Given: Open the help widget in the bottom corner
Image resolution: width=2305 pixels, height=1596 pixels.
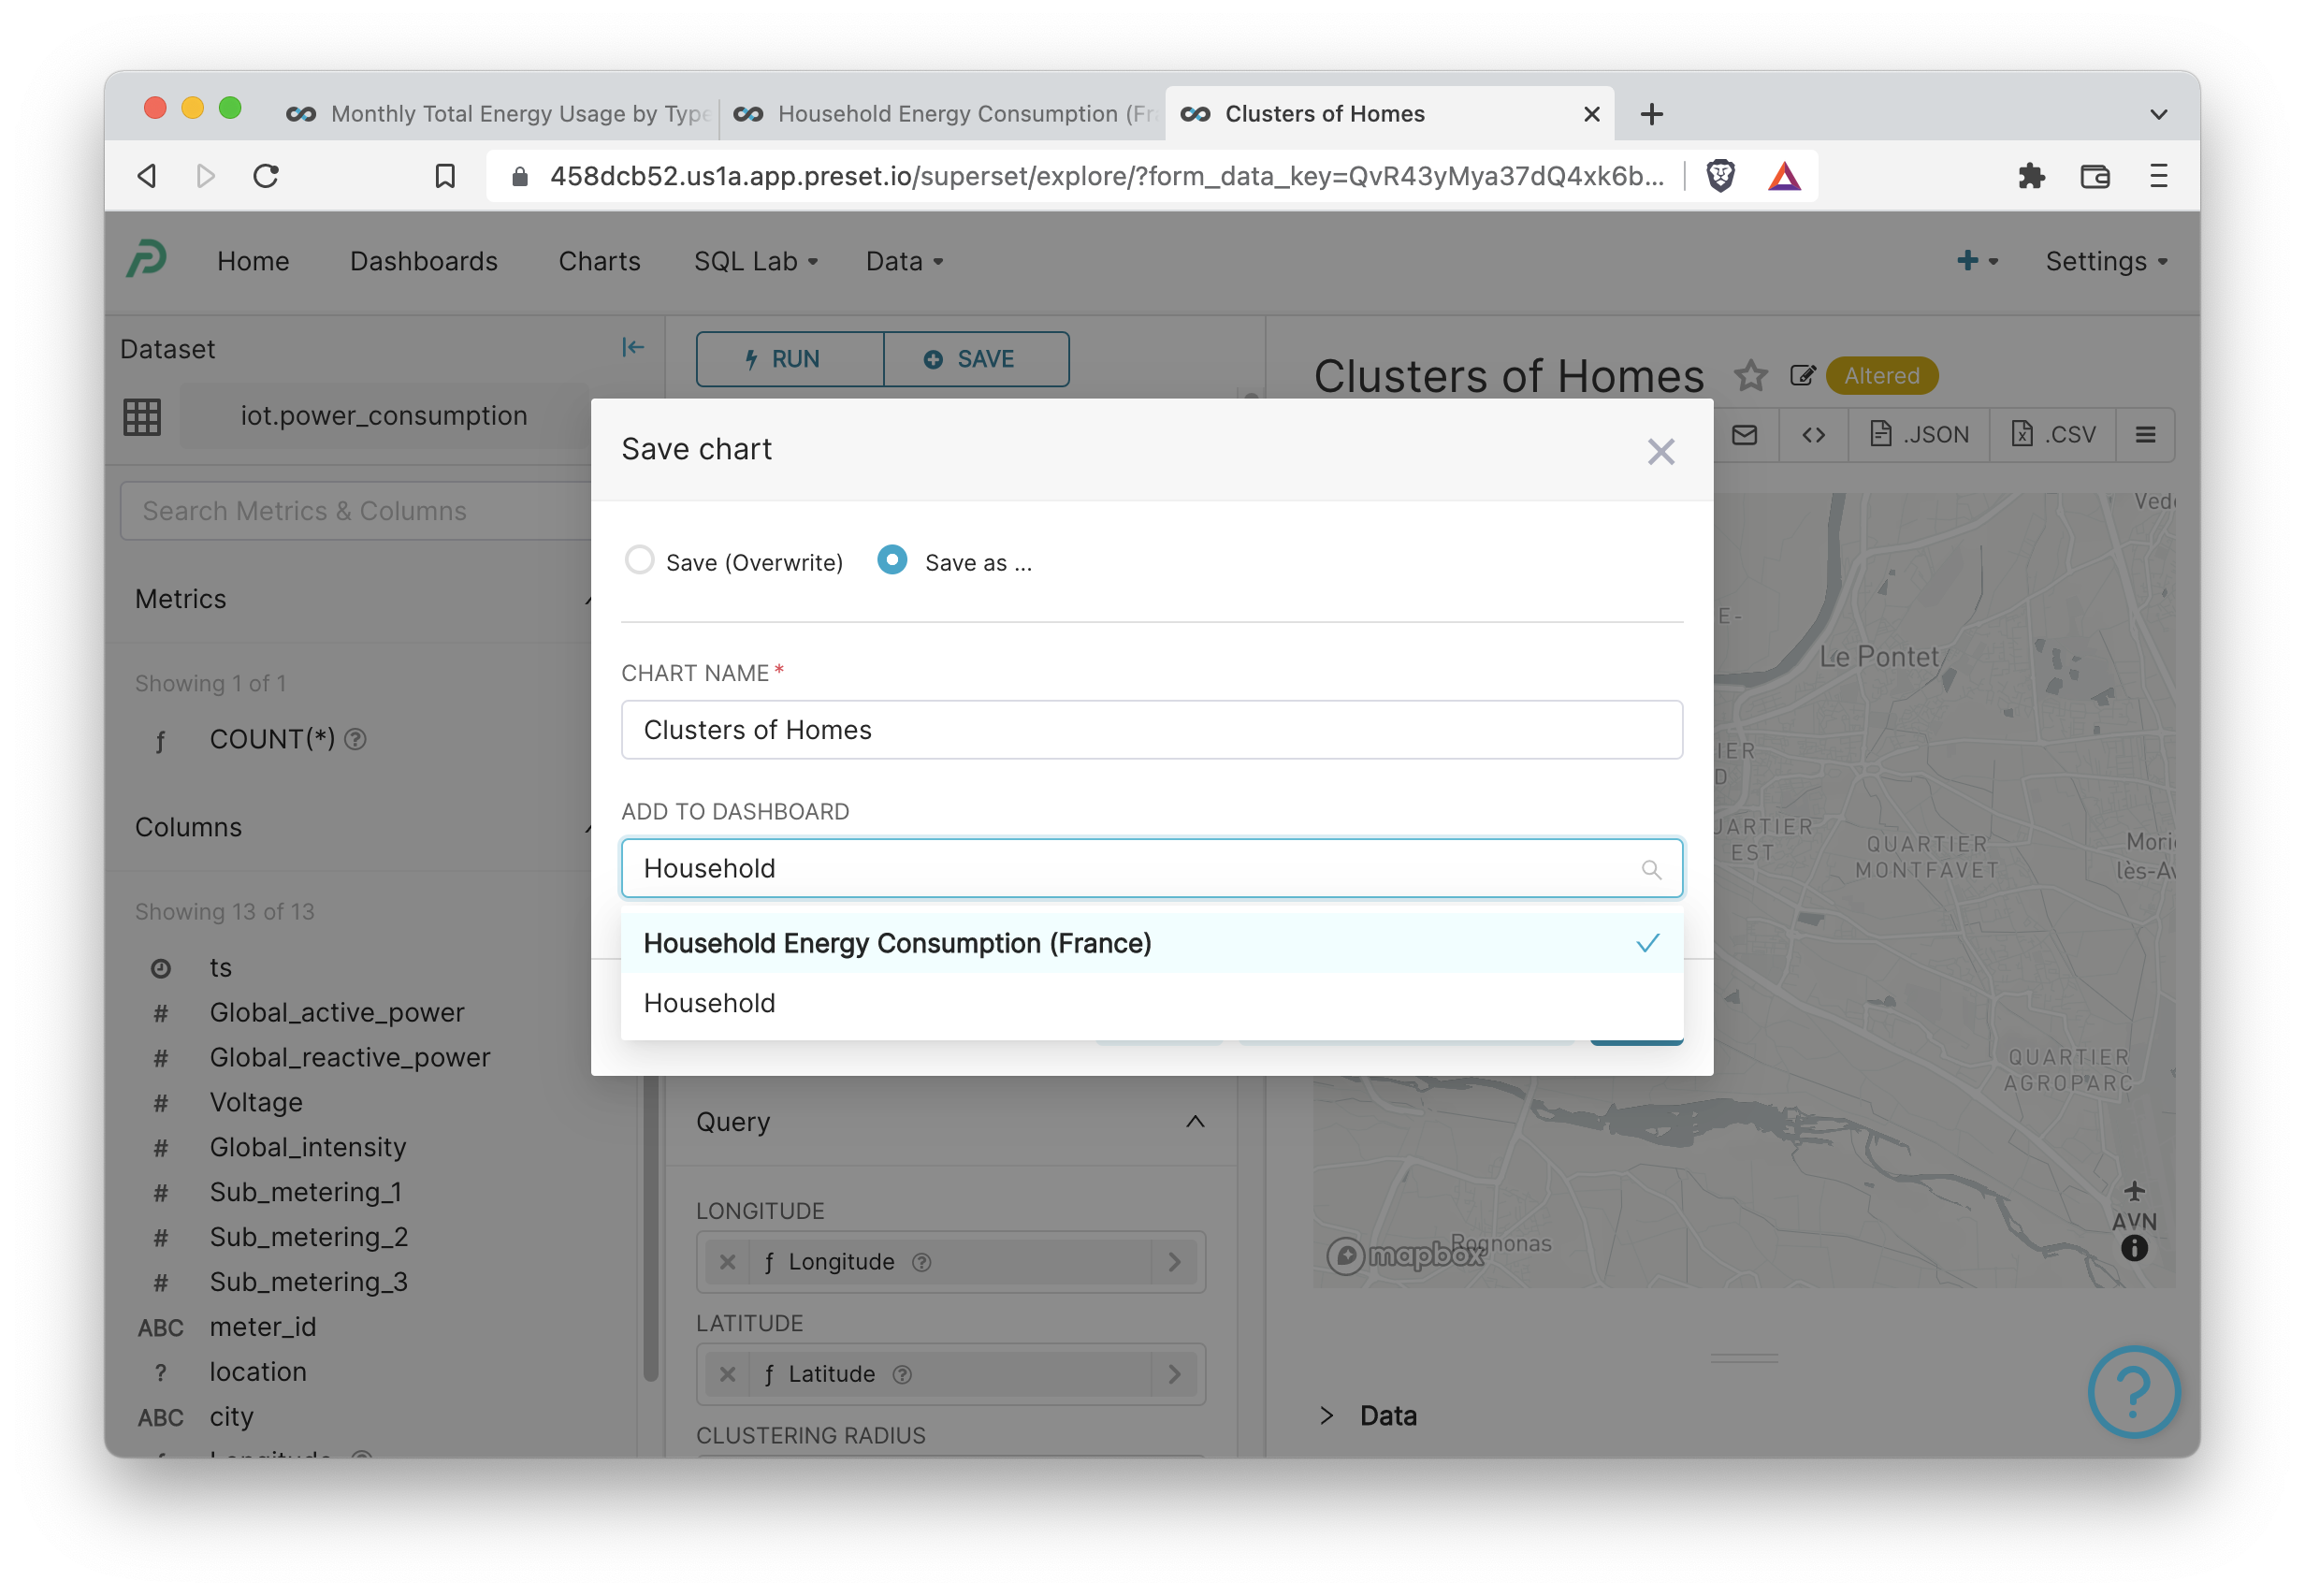Looking at the screenshot, I should click(2133, 1392).
